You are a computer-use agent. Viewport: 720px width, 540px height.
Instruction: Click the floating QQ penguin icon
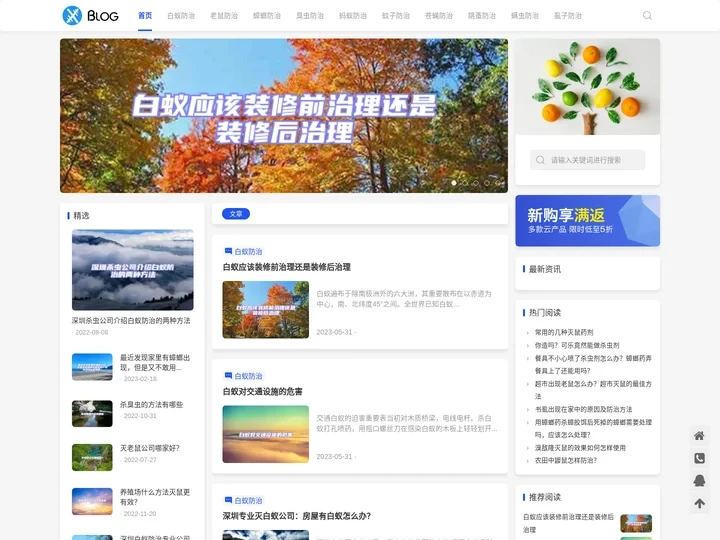pos(699,481)
